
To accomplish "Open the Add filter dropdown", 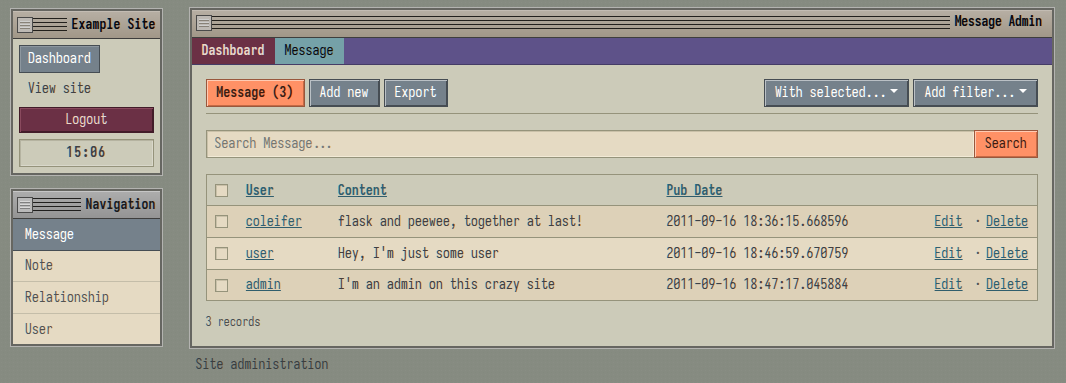I will pos(976,93).
